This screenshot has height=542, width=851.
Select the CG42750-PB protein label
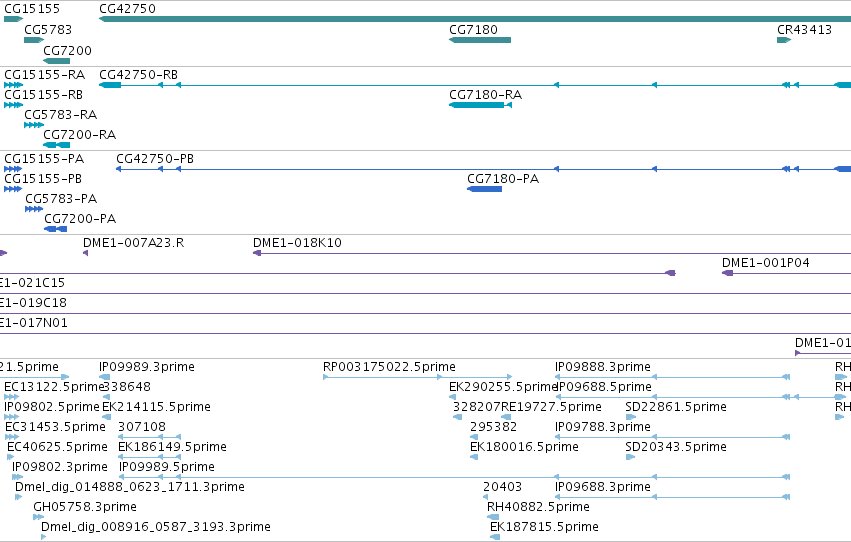click(x=155, y=158)
